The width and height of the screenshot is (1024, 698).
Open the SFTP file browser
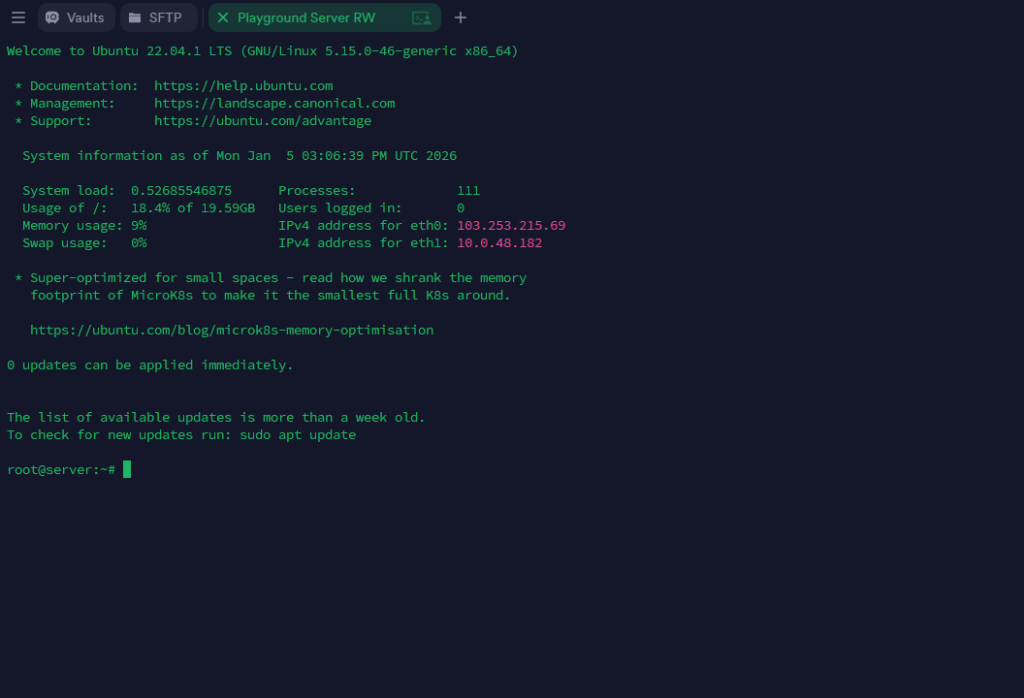click(157, 17)
